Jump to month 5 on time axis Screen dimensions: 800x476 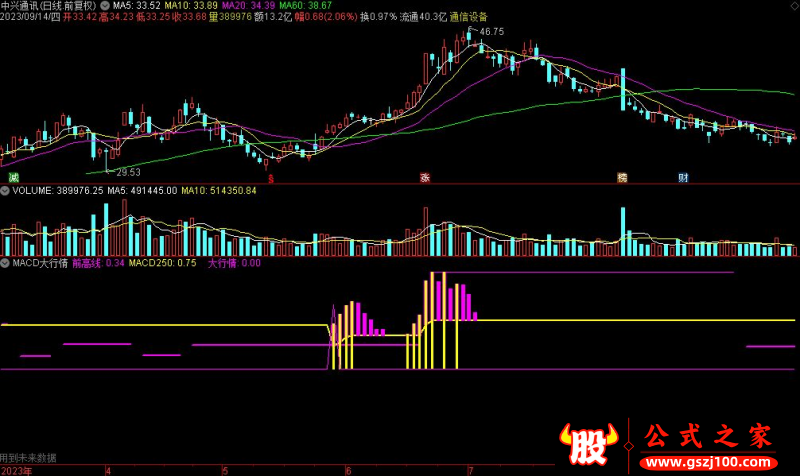tap(225, 471)
